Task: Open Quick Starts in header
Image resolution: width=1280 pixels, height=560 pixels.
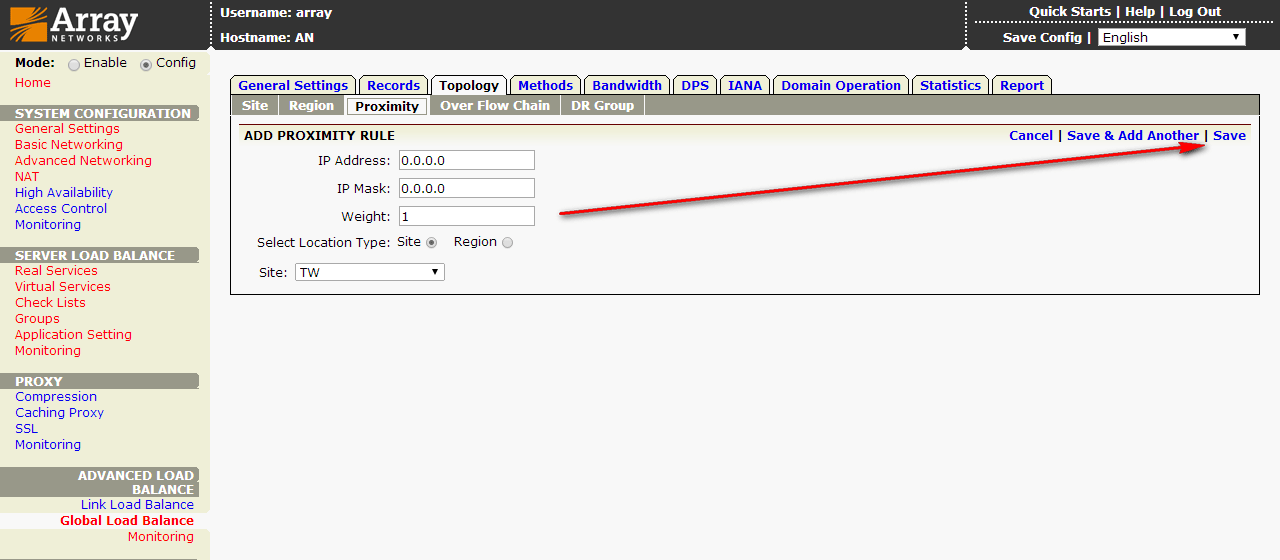Action: pyautogui.click(x=1070, y=12)
